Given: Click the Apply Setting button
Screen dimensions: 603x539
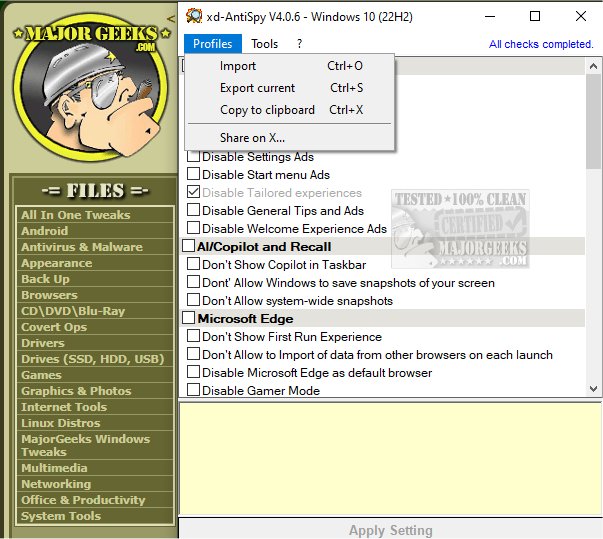Looking at the screenshot, I should [391, 530].
